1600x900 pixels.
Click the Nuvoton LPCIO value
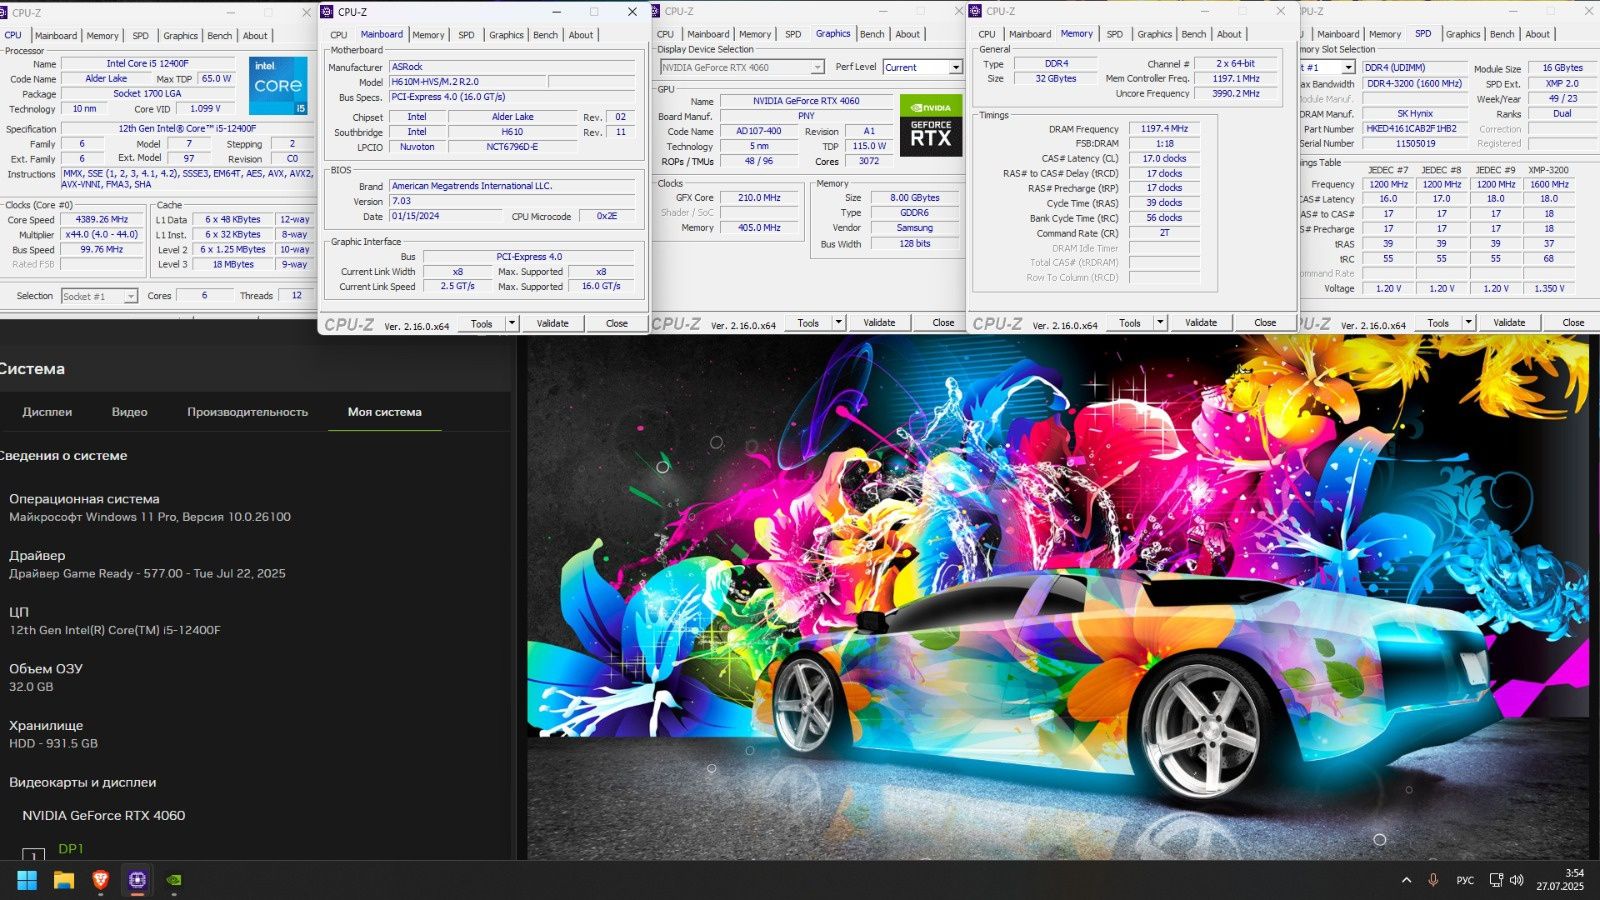click(417, 147)
